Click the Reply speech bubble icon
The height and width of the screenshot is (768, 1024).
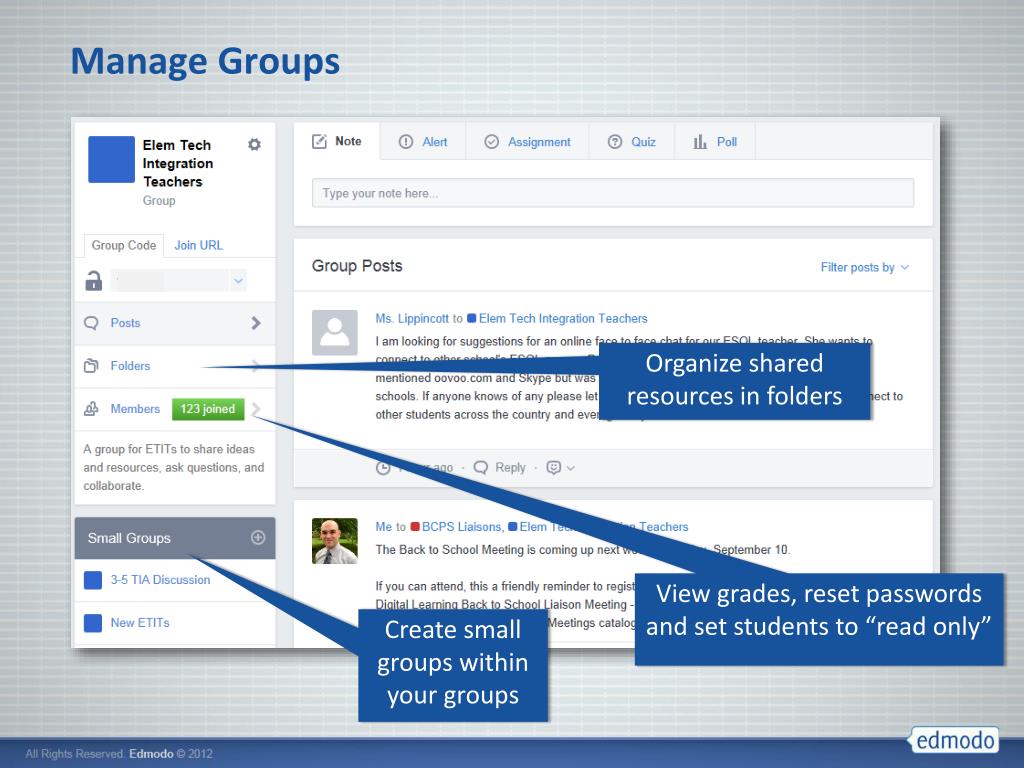click(x=481, y=468)
